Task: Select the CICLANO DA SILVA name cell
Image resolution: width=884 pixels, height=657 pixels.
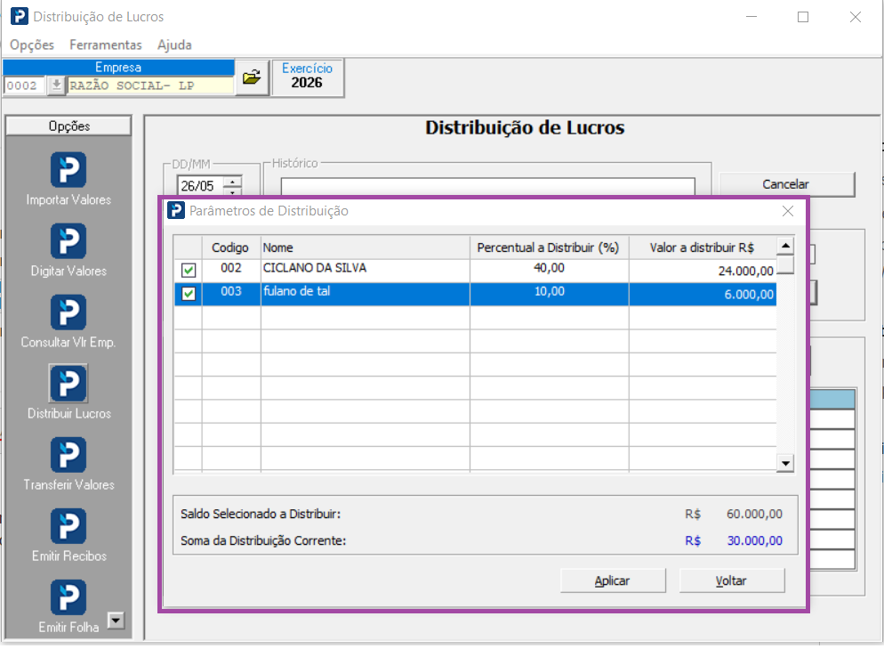Action: tap(365, 270)
